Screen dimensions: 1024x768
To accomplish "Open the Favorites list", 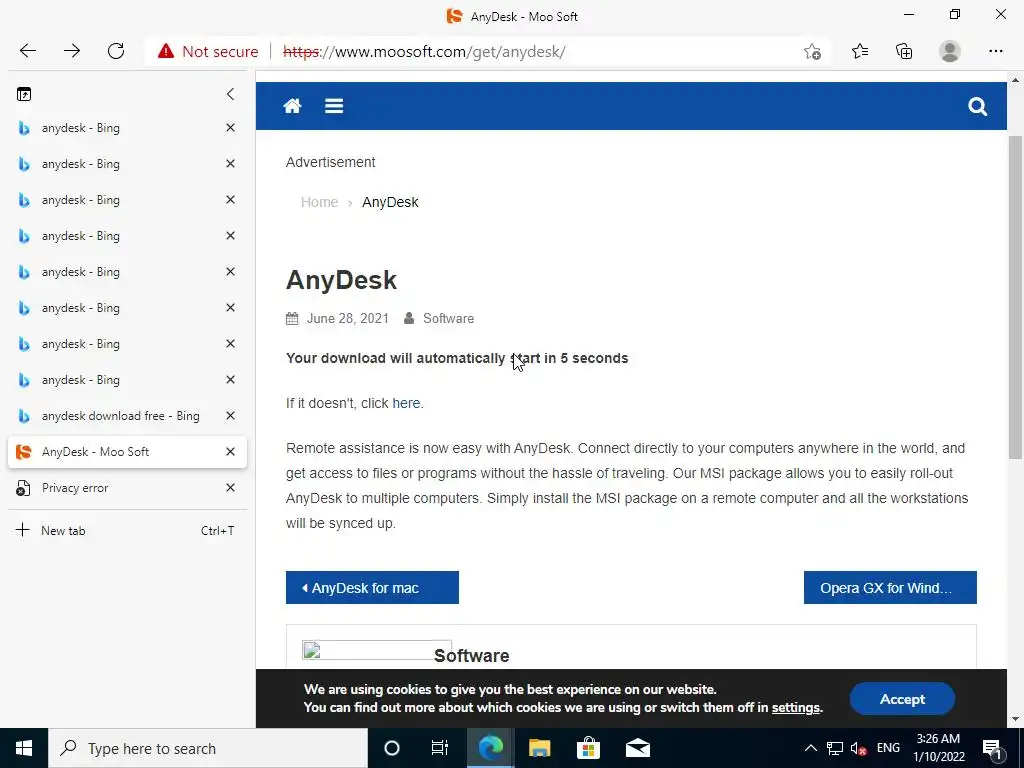I will pos(860,51).
